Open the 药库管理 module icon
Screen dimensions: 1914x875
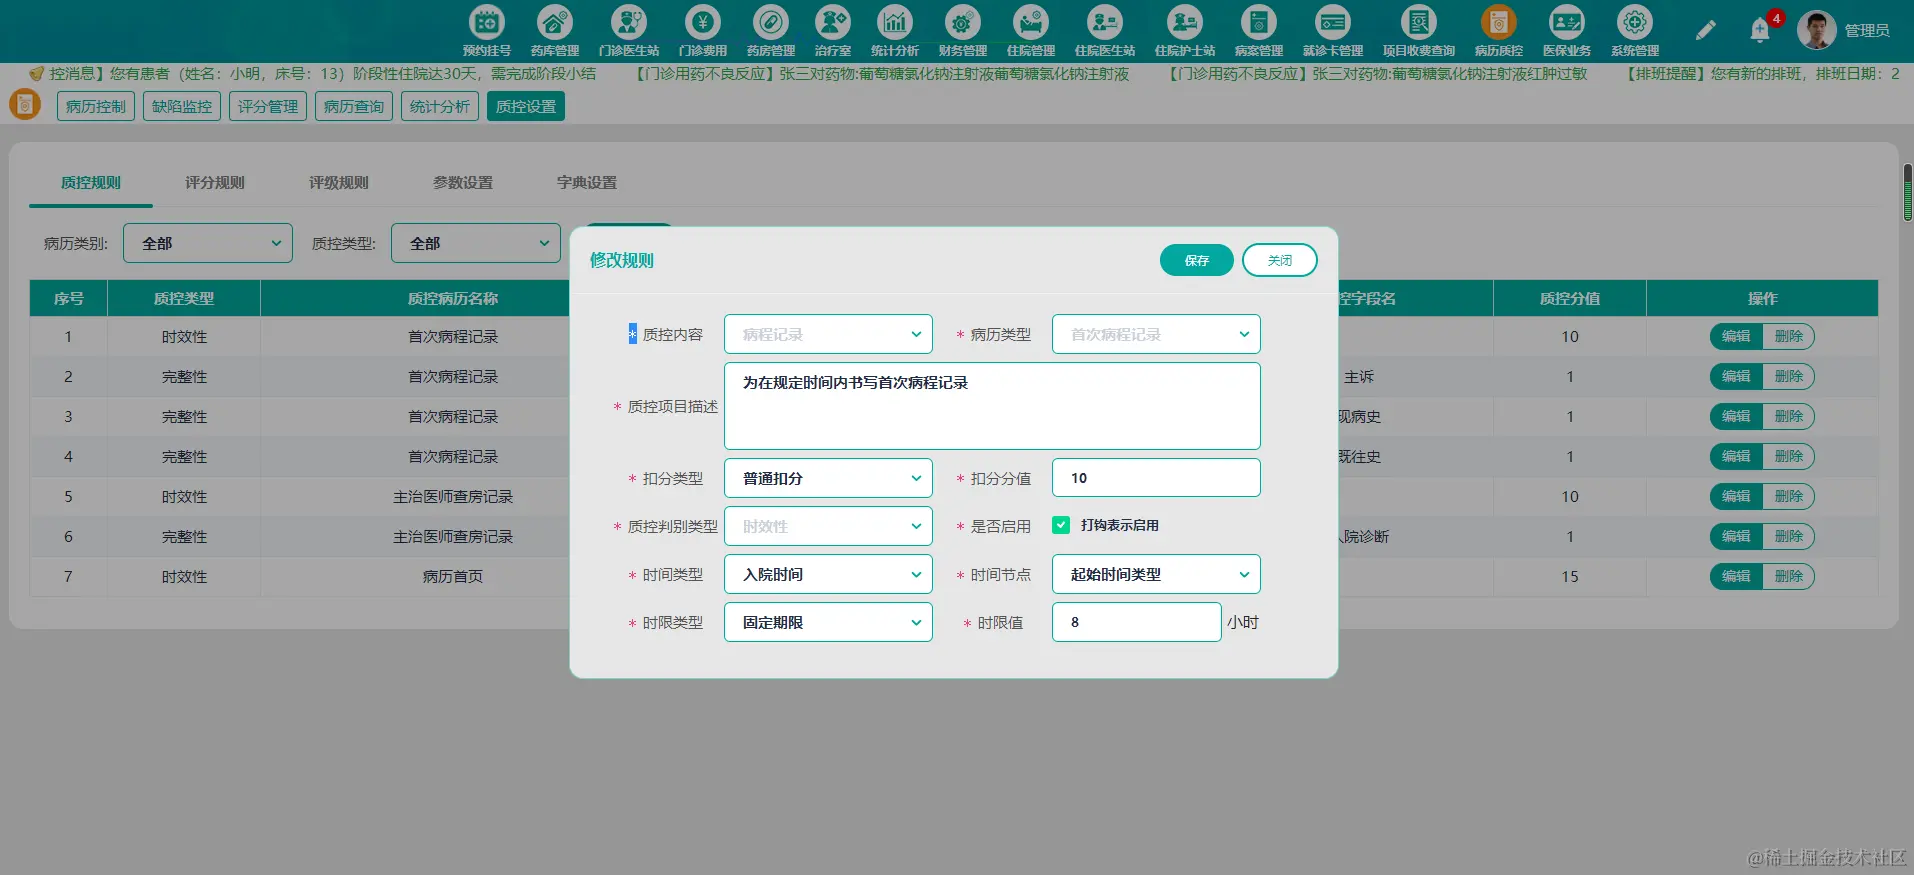tap(555, 22)
